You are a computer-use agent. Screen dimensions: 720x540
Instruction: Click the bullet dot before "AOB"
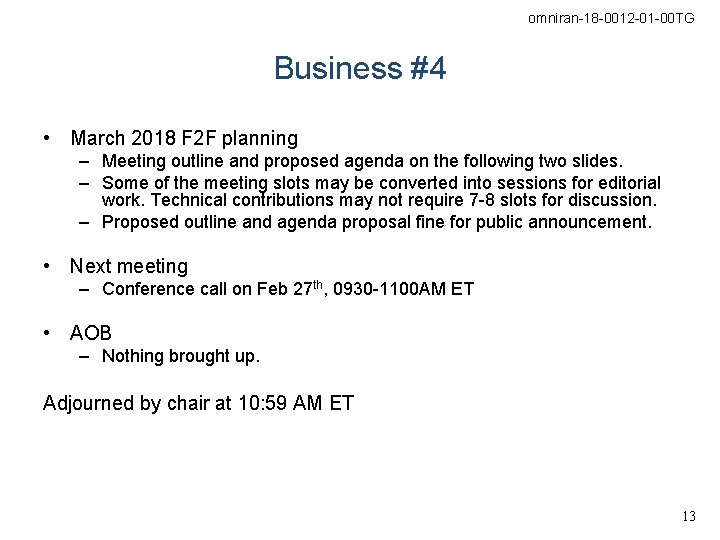click(x=48, y=332)
